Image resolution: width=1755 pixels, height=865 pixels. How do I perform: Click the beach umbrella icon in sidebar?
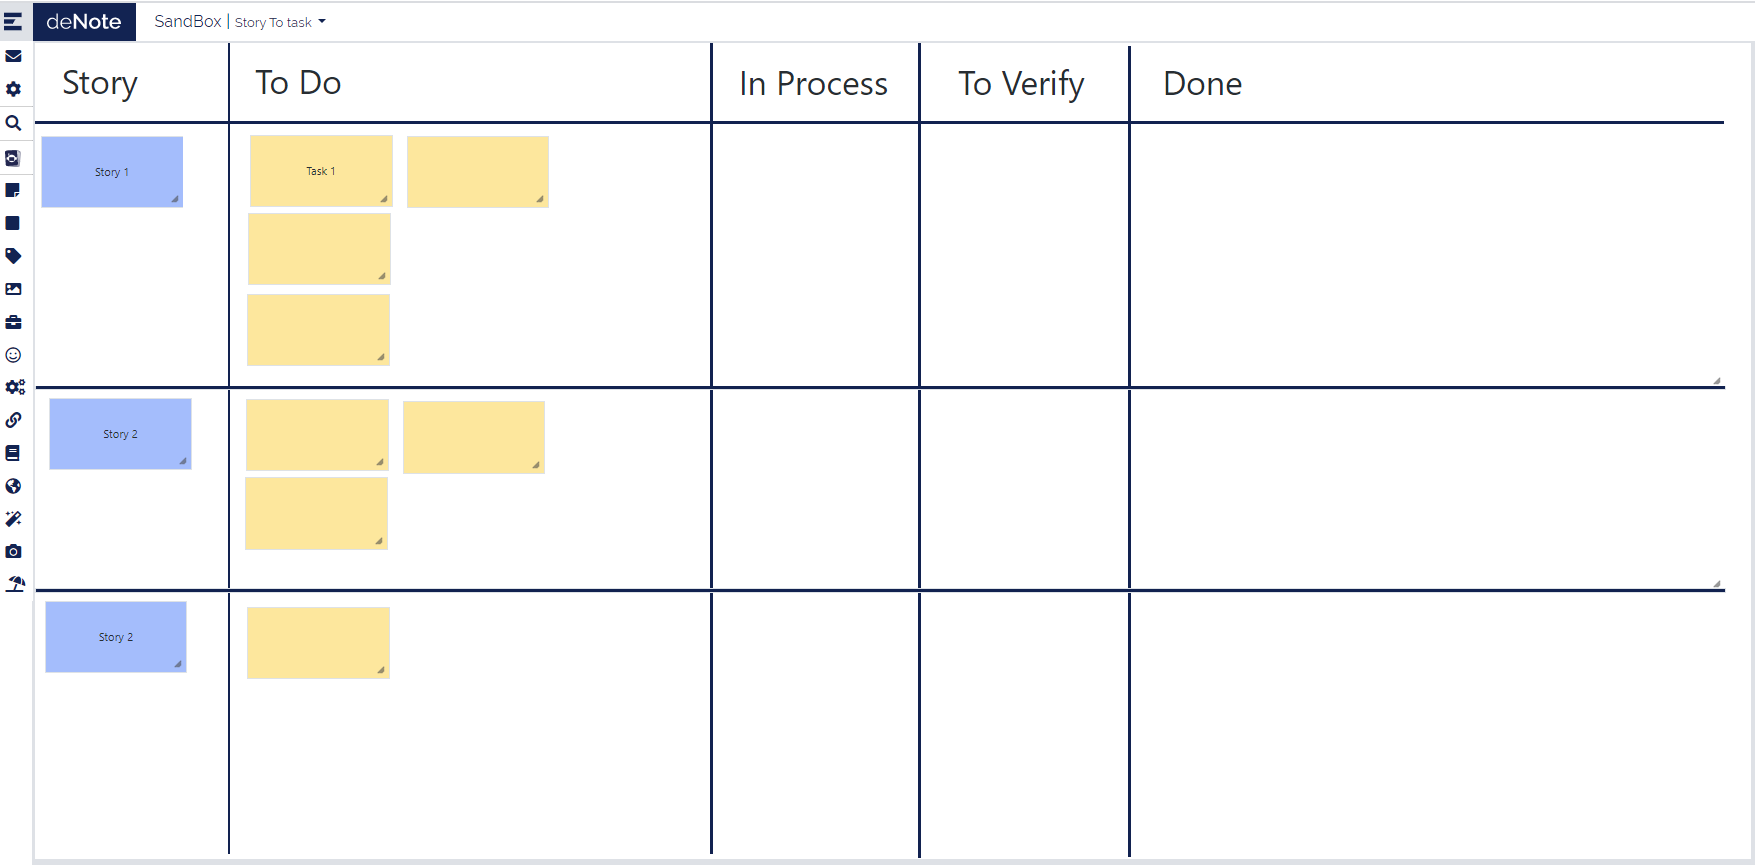click(x=15, y=584)
